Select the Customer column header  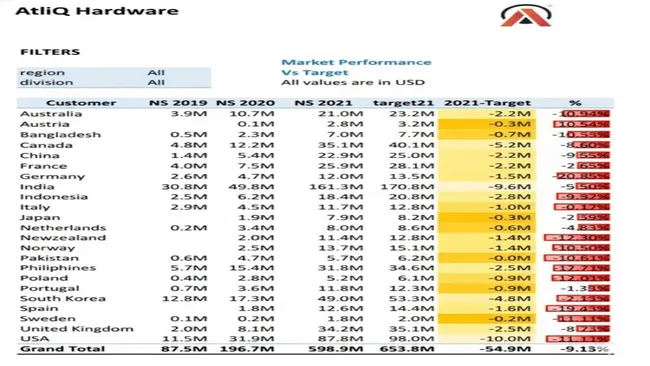(81, 103)
